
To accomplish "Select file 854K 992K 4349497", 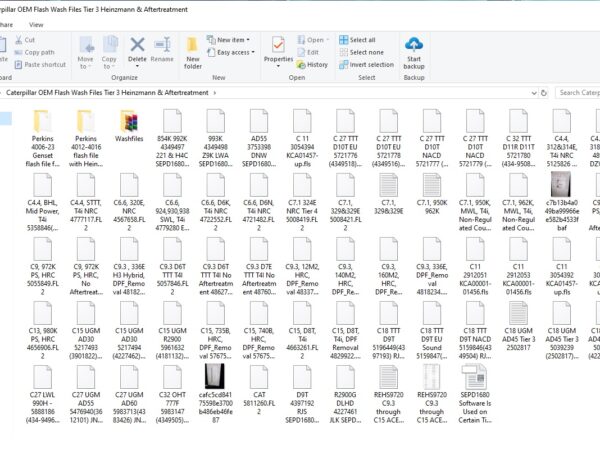I will coord(172,138).
